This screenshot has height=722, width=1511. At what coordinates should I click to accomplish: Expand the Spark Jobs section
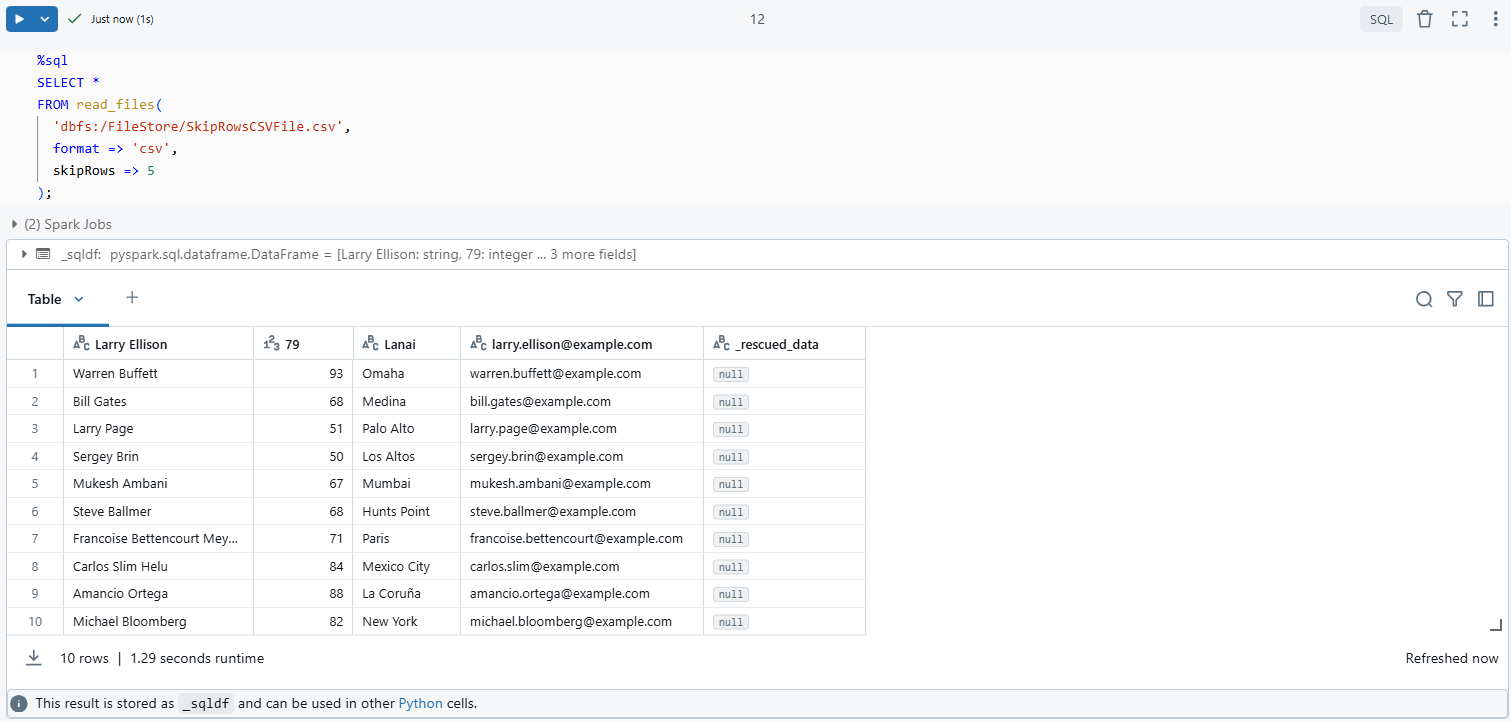pos(14,224)
